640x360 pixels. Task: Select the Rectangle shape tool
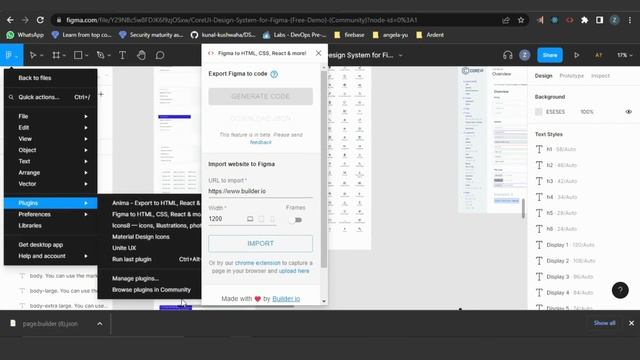(x=78, y=55)
